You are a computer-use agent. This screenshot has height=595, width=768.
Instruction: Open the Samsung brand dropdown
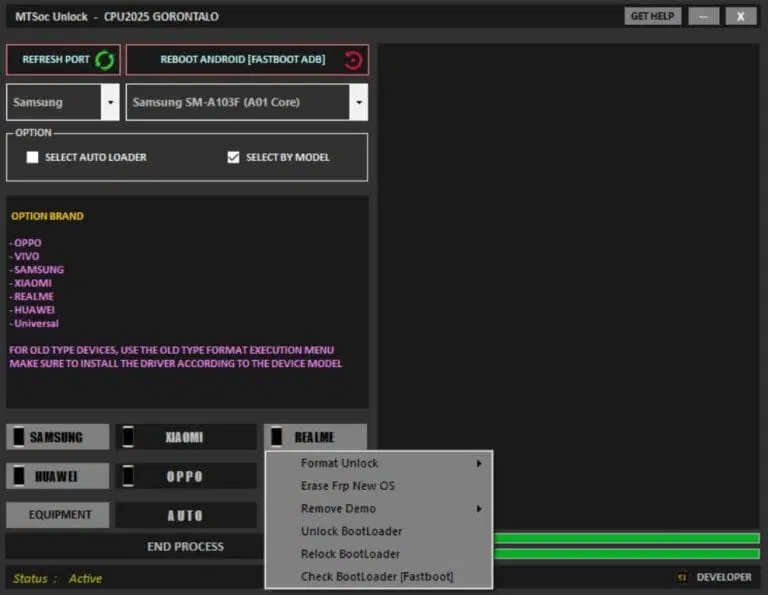109,102
